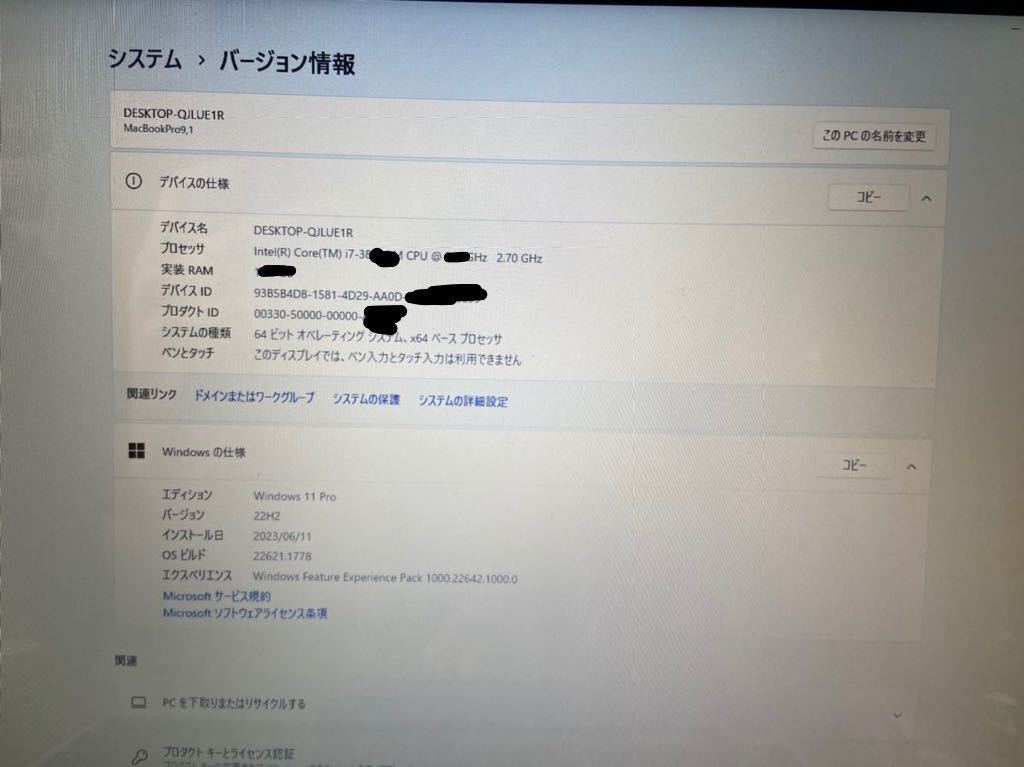Image resolution: width=1024 pixels, height=767 pixels.
Task: Open Microsoft ソフトウェアライセンス条項 link
Action: 245,613
